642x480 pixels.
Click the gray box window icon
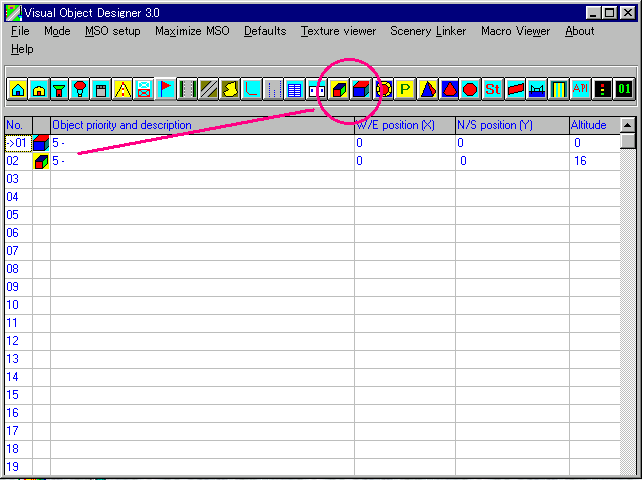[x=101, y=89]
